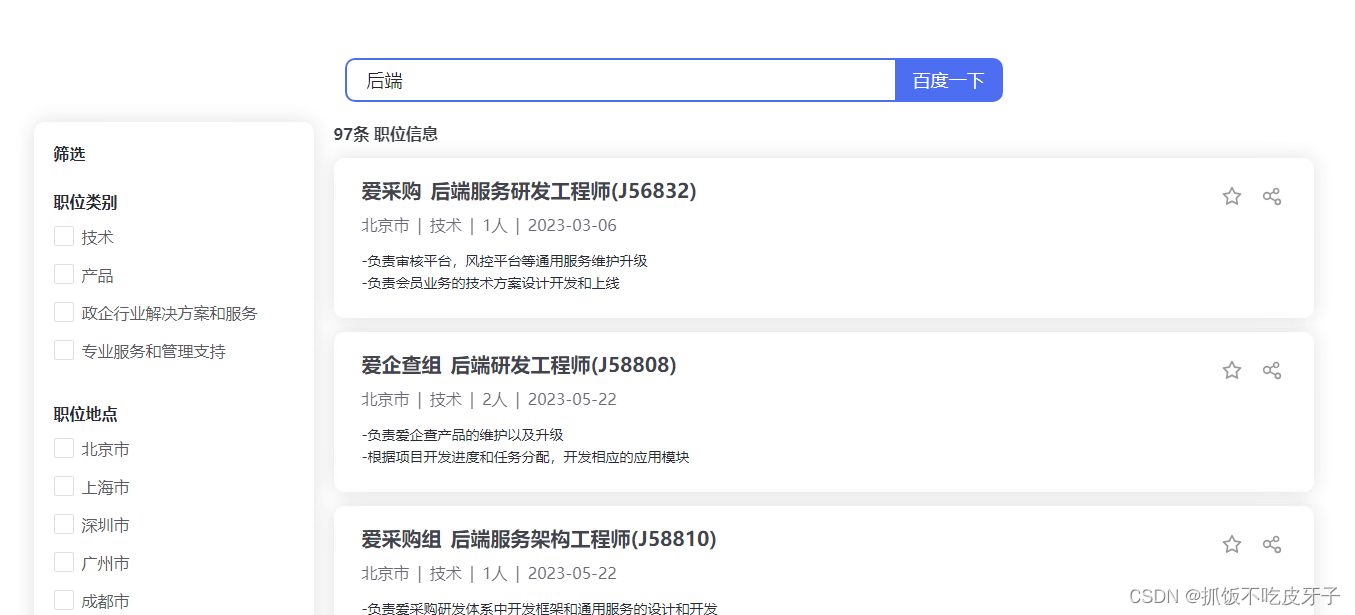Open the 爱企查组 后端研发工程师(J58808) job title
This screenshot has height=615, width=1355.
coord(519,365)
